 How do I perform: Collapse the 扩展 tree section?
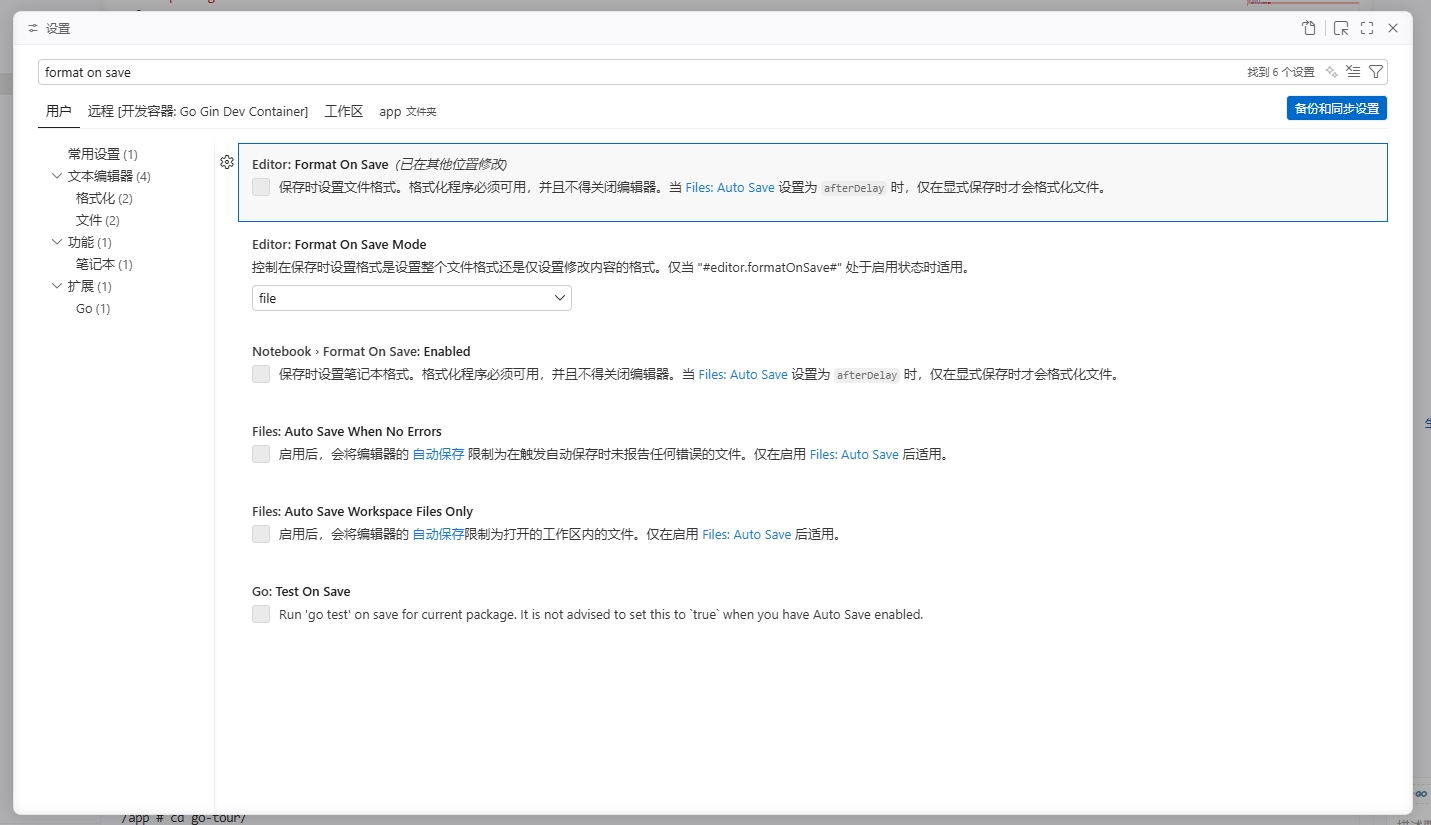[57, 286]
